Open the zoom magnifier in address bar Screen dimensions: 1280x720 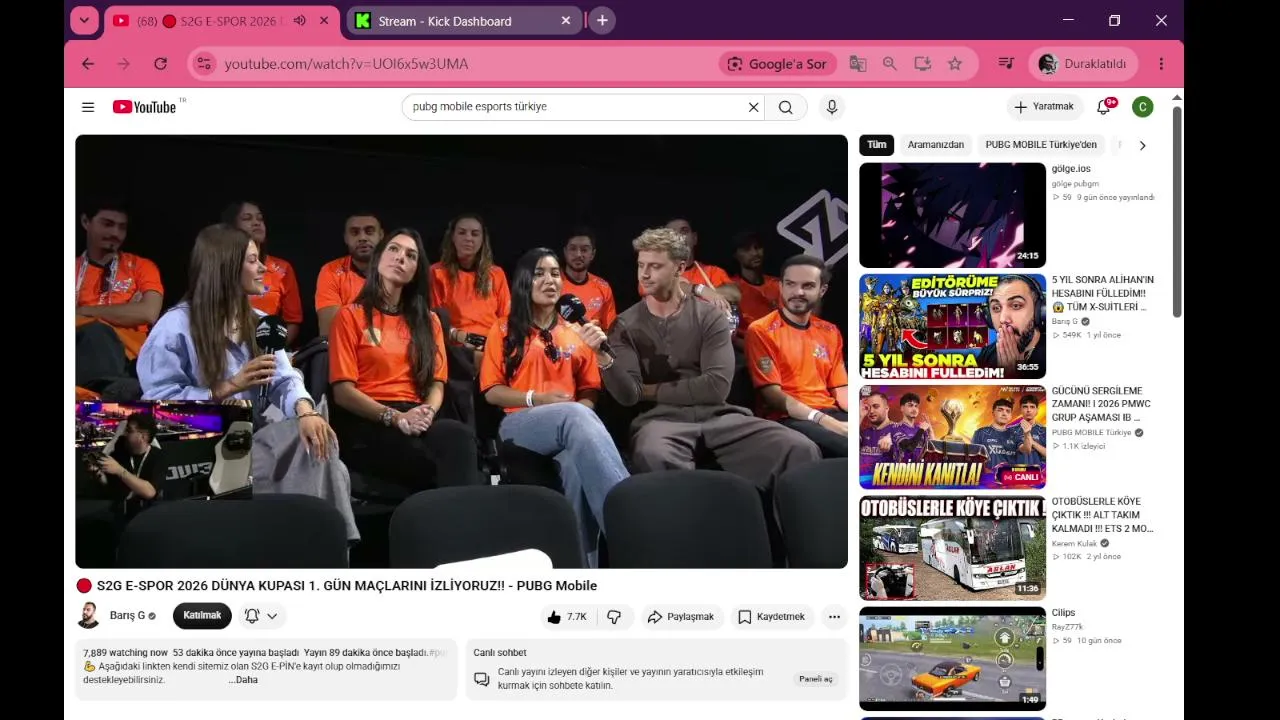pos(890,64)
